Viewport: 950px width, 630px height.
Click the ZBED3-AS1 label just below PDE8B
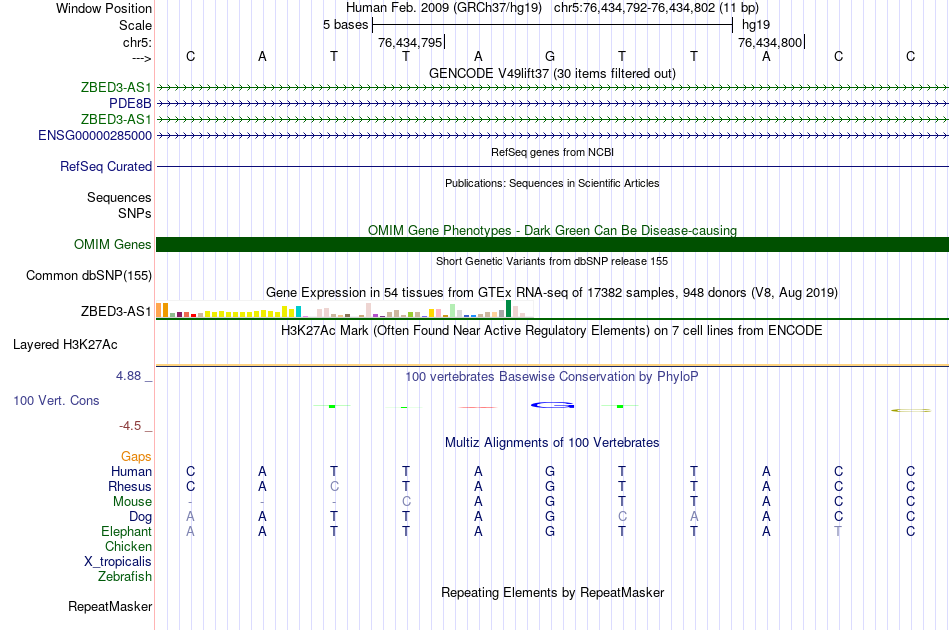click(x=116, y=119)
